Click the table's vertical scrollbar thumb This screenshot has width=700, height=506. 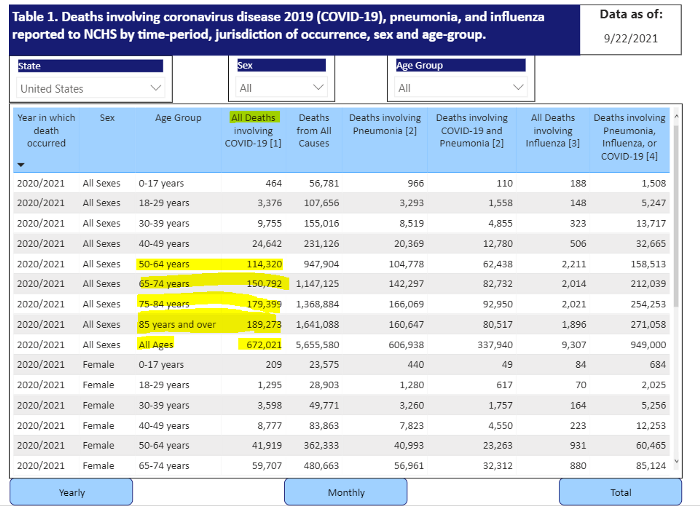676,216
